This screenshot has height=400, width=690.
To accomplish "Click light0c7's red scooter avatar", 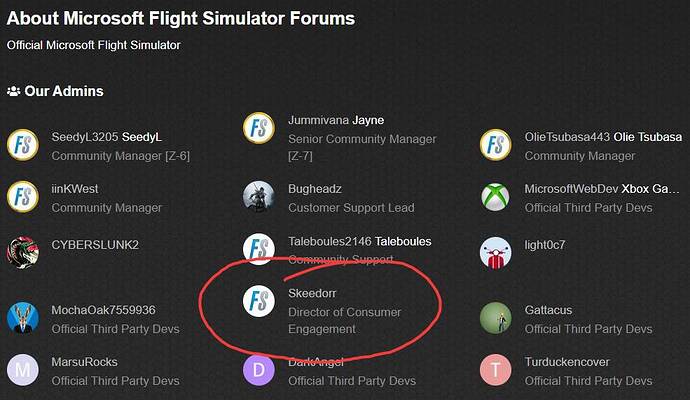I will 495,253.
